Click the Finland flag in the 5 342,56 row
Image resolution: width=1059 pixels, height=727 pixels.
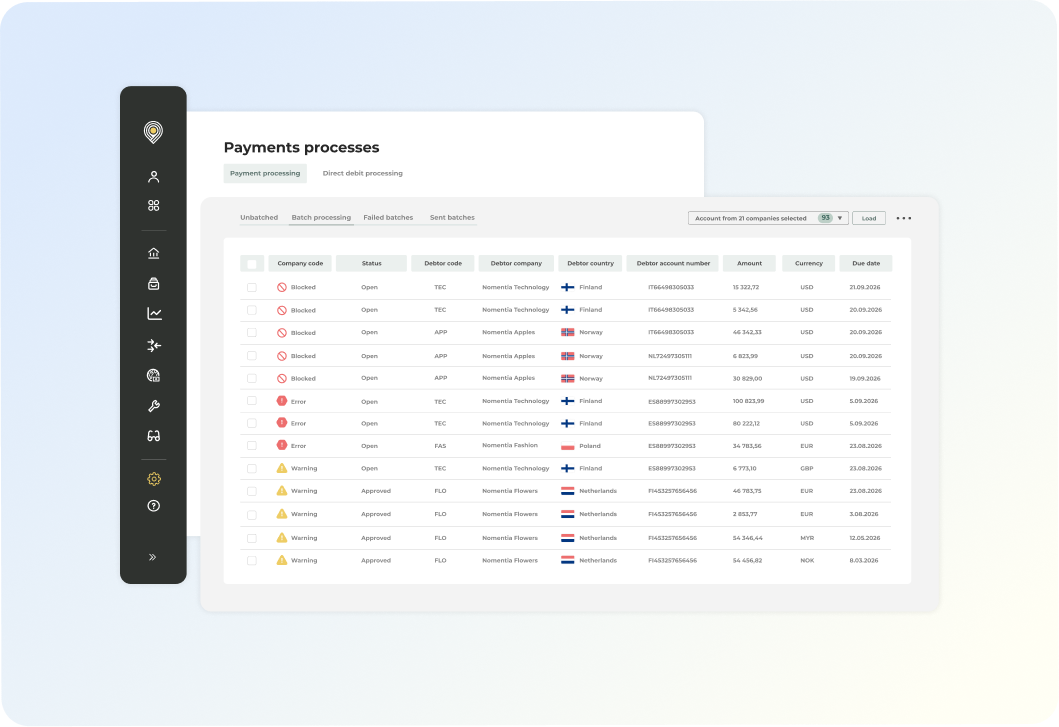tap(568, 310)
